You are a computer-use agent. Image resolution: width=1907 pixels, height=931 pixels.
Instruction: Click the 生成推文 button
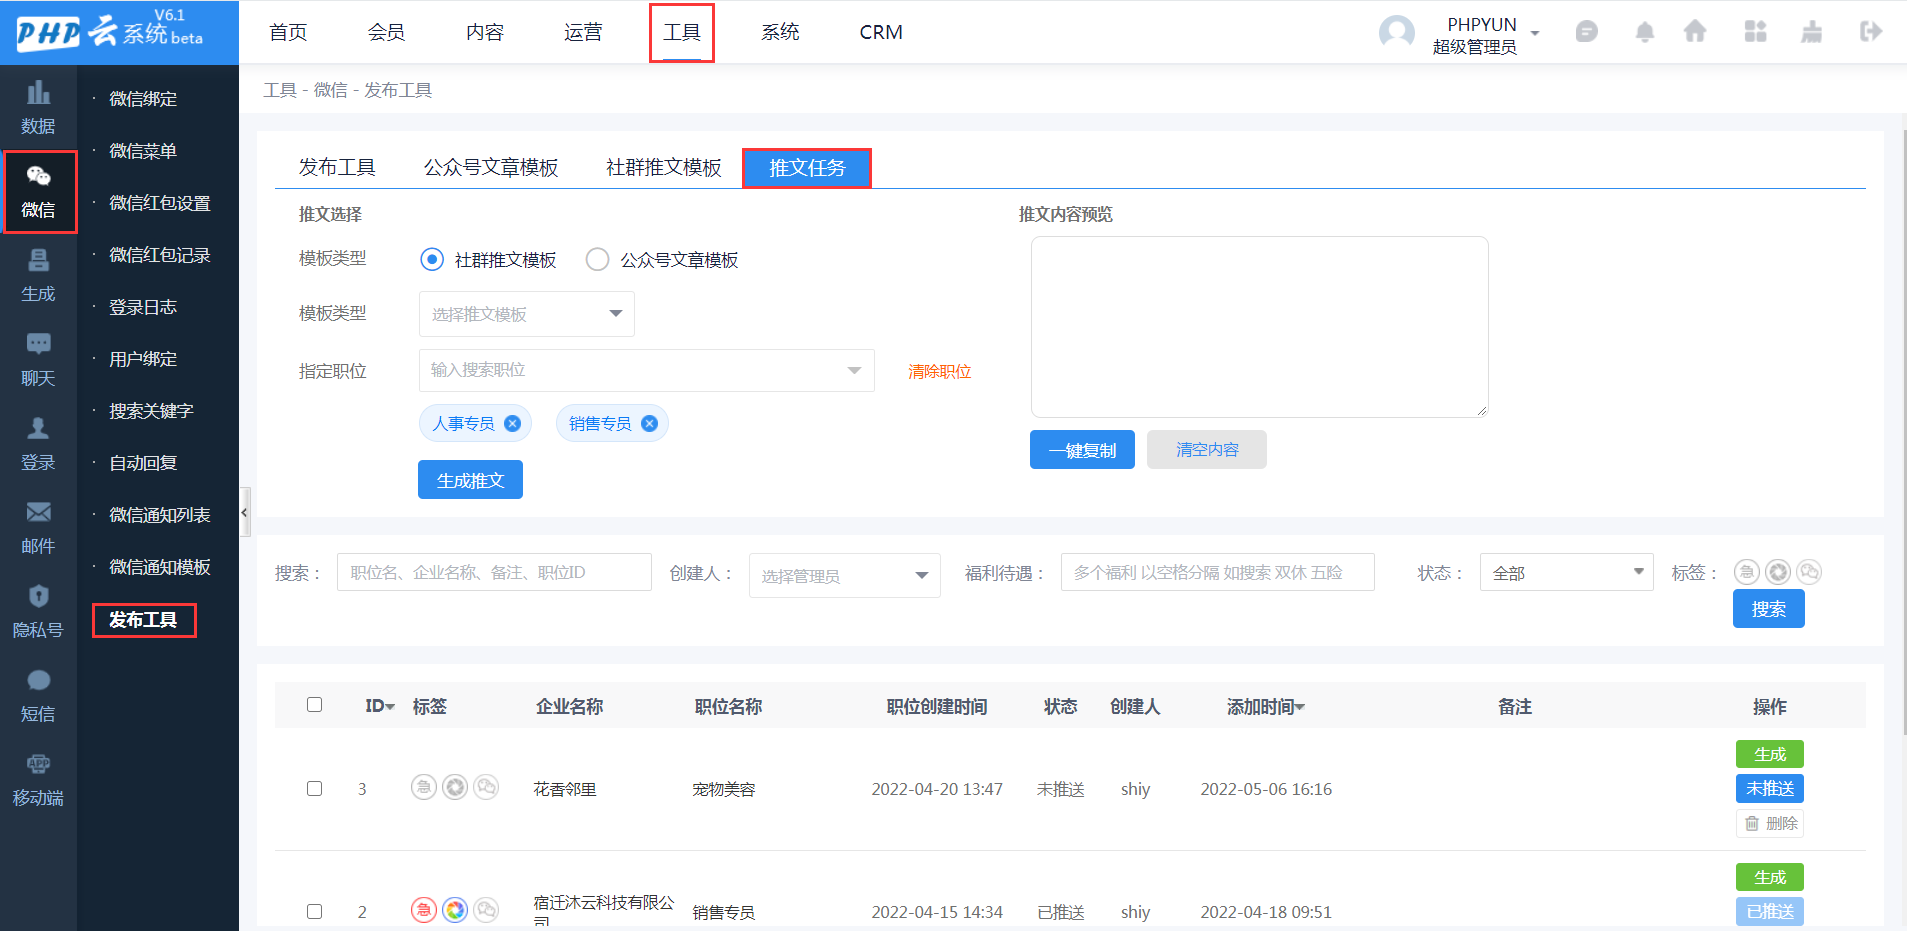(x=470, y=480)
